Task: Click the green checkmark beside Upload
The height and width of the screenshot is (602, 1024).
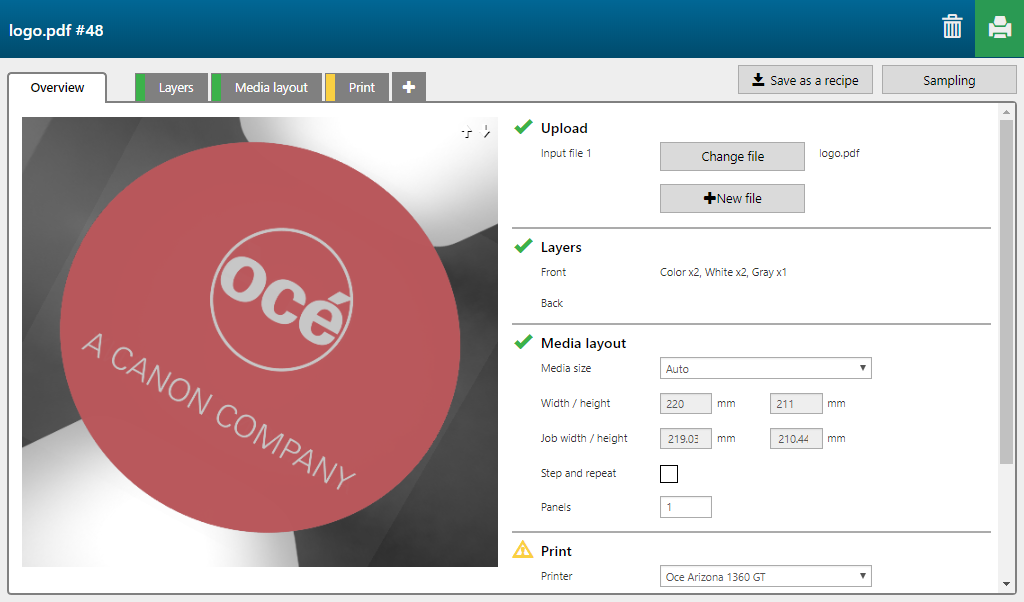Action: (523, 127)
